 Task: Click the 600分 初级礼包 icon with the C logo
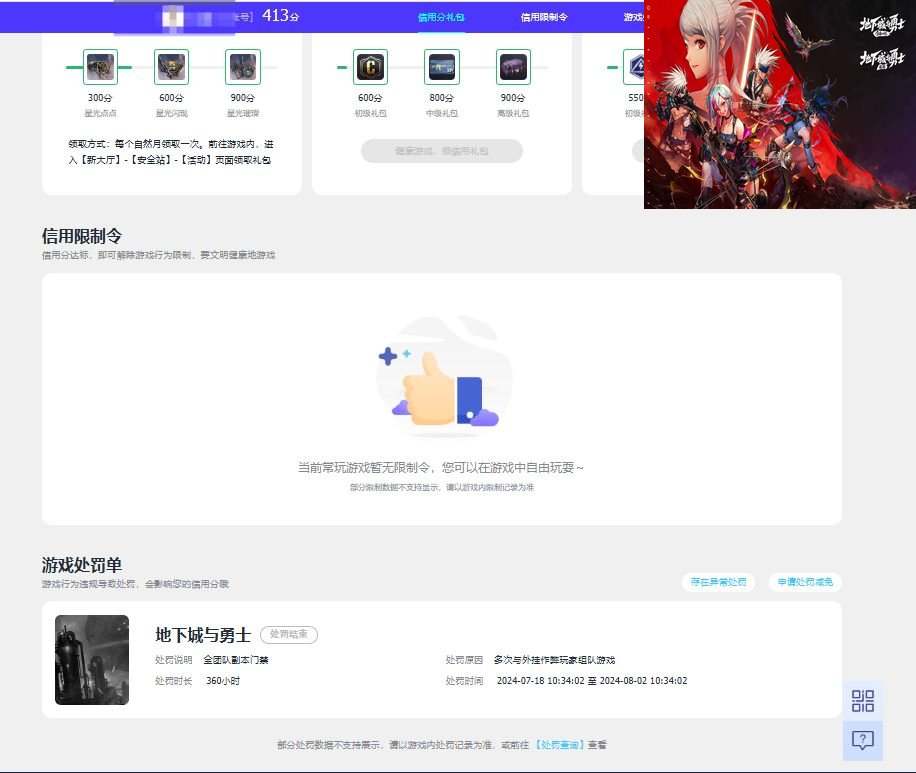tap(370, 67)
